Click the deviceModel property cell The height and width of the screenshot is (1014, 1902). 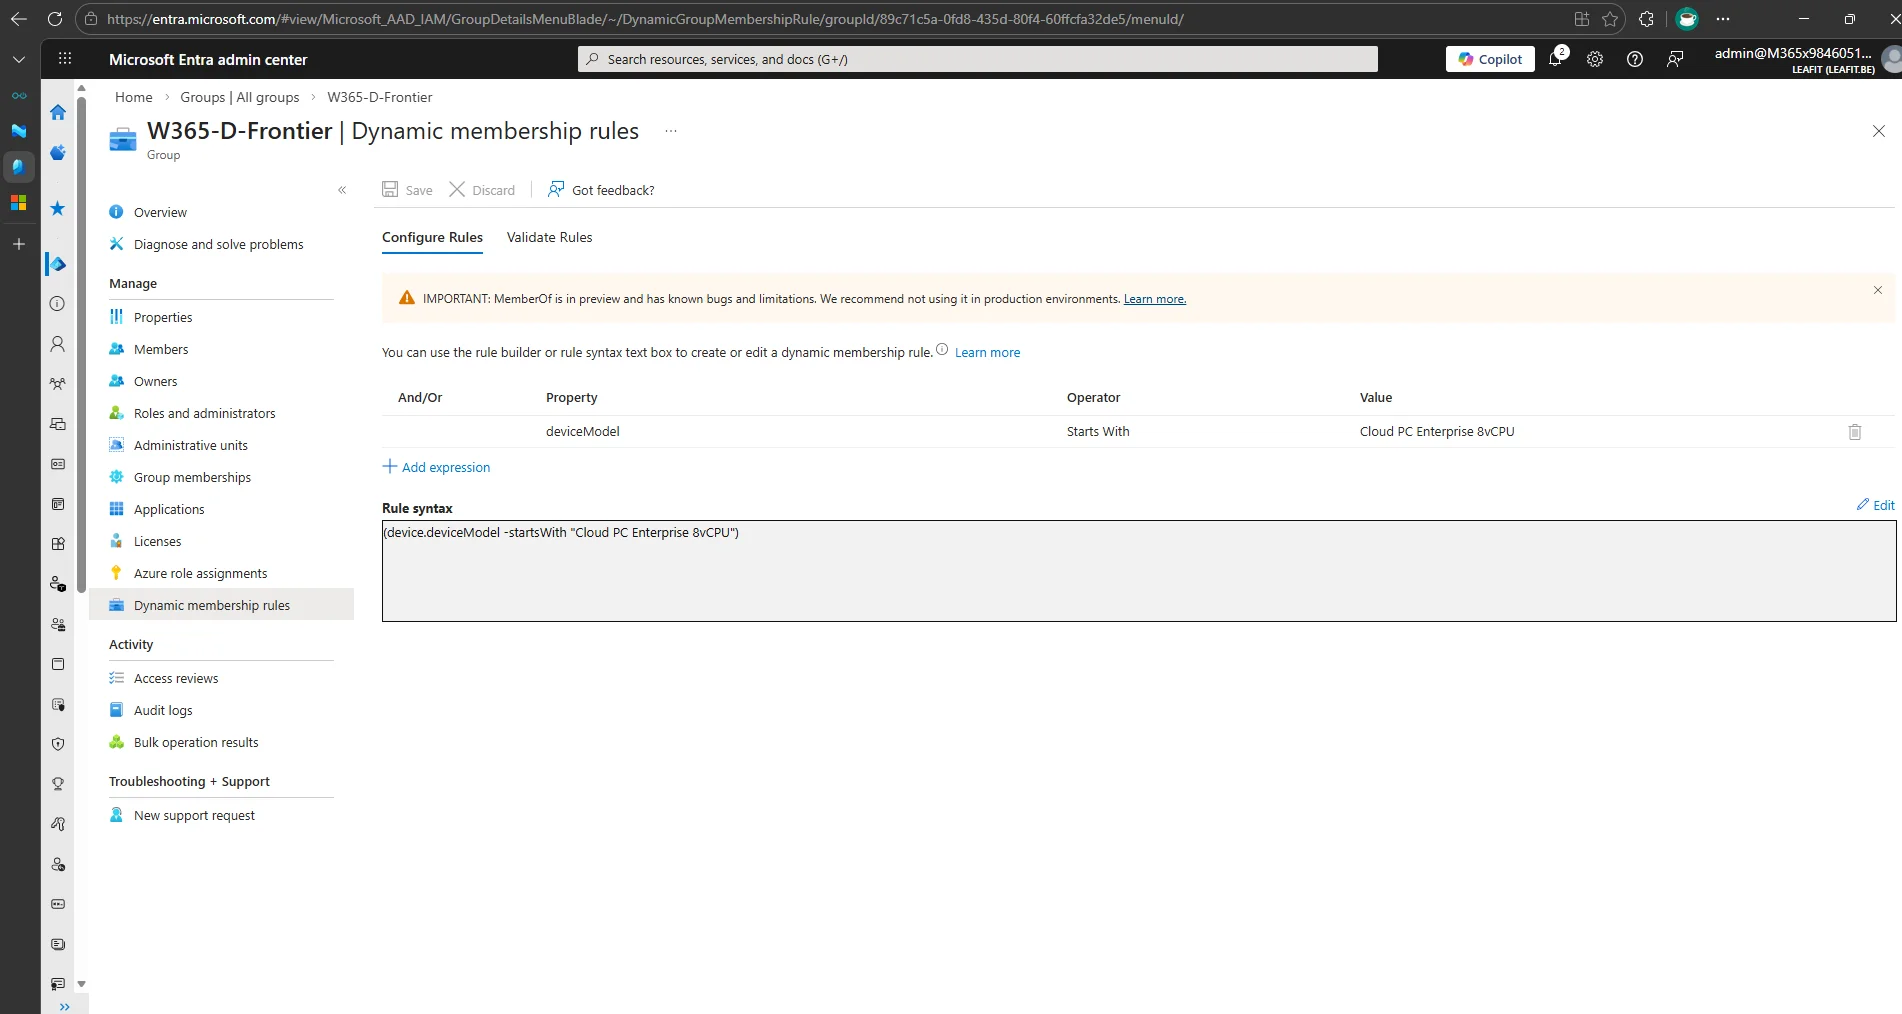[583, 432]
